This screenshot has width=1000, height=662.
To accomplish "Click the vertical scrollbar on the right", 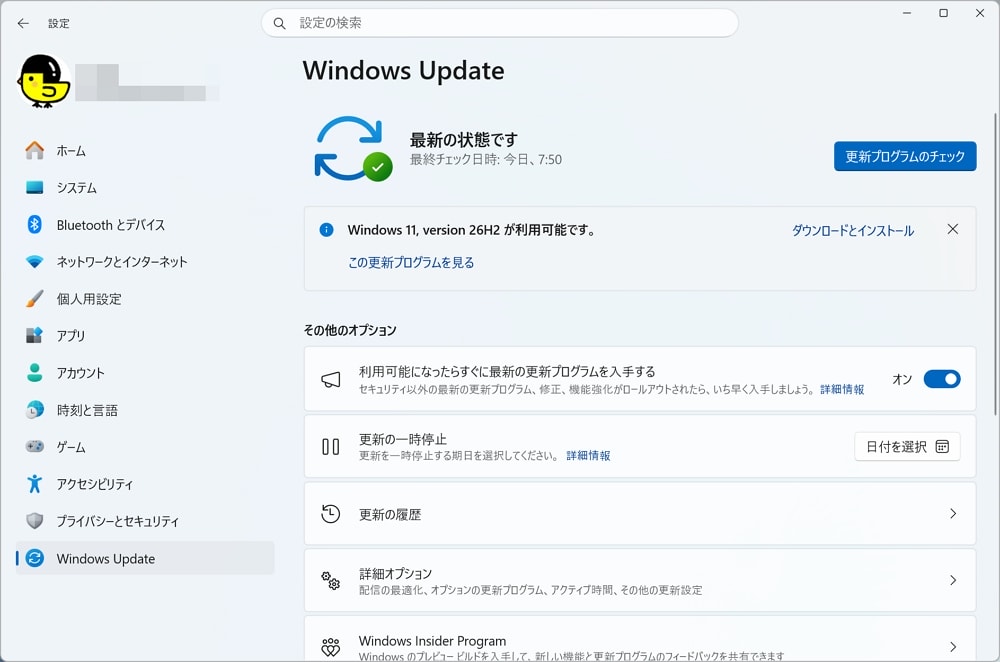I will pyautogui.click(x=996, y=265).
